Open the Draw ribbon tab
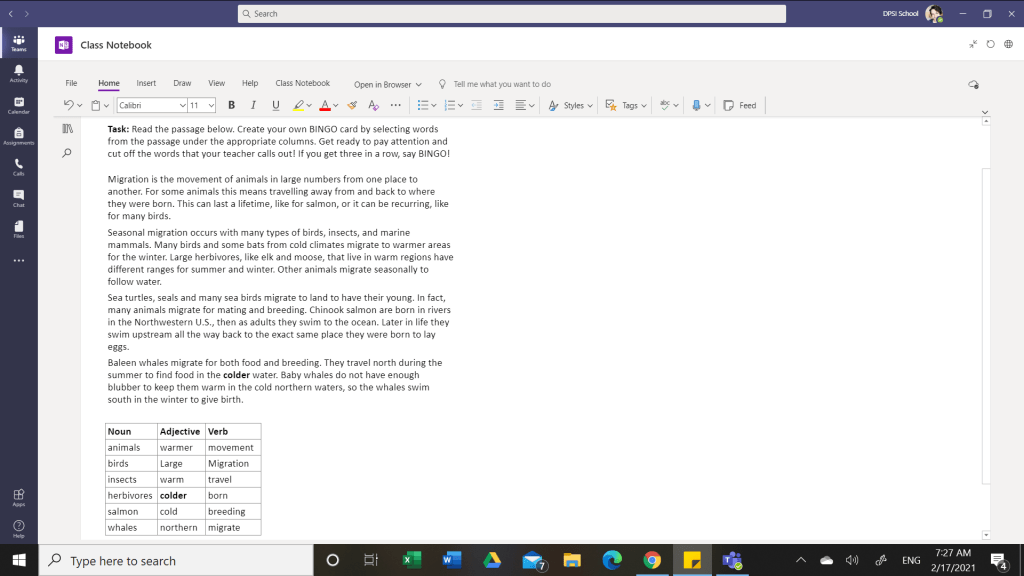The width and height of the screenshot is (1024, 576). 182,83
